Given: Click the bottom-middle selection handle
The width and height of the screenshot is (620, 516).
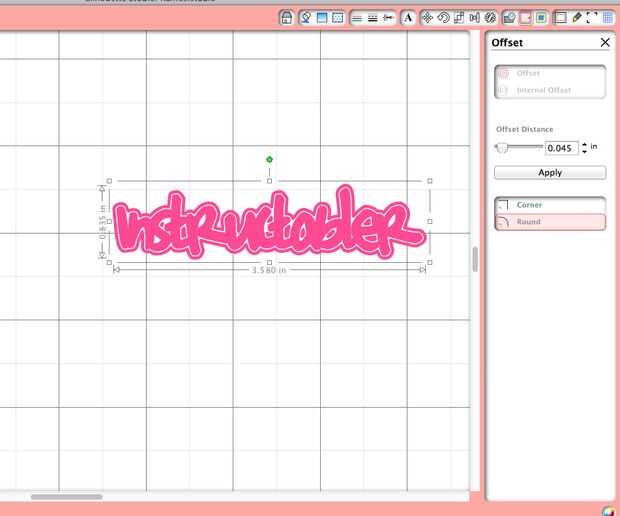Looking at the screenshot, I should (269, 263).
